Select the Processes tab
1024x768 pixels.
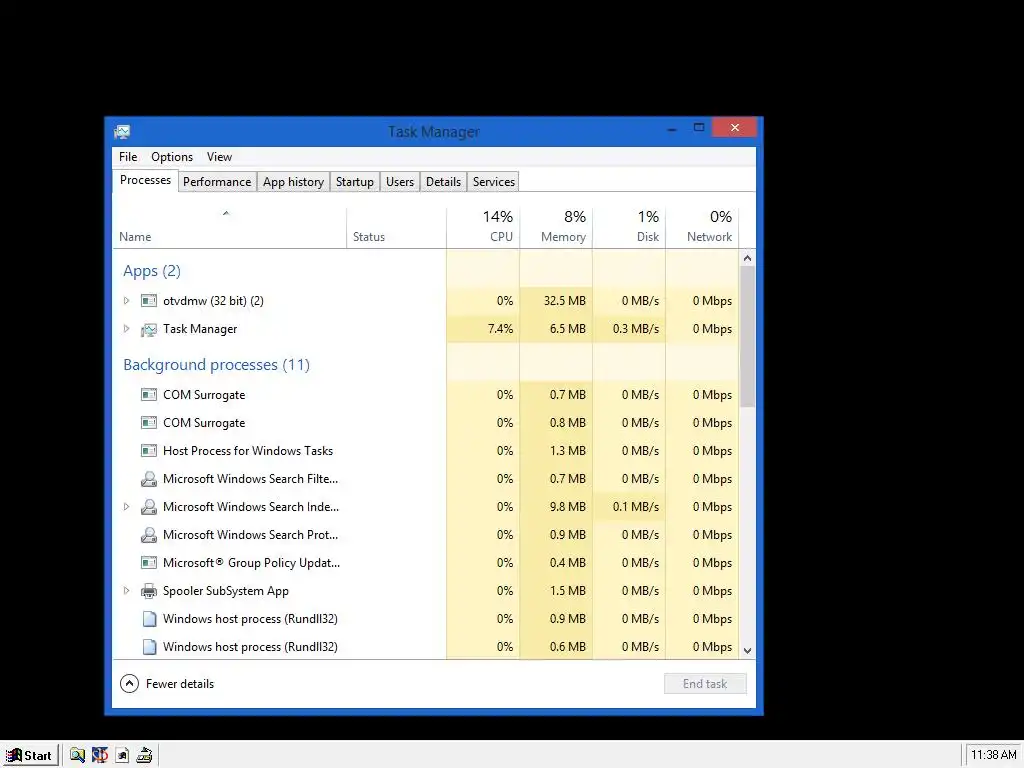[x=145, y=180]
